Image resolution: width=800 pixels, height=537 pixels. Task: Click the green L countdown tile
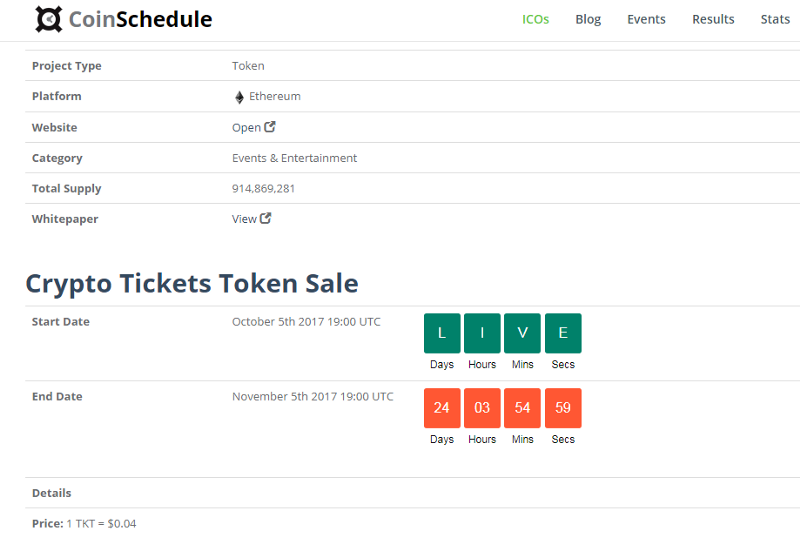442,333
